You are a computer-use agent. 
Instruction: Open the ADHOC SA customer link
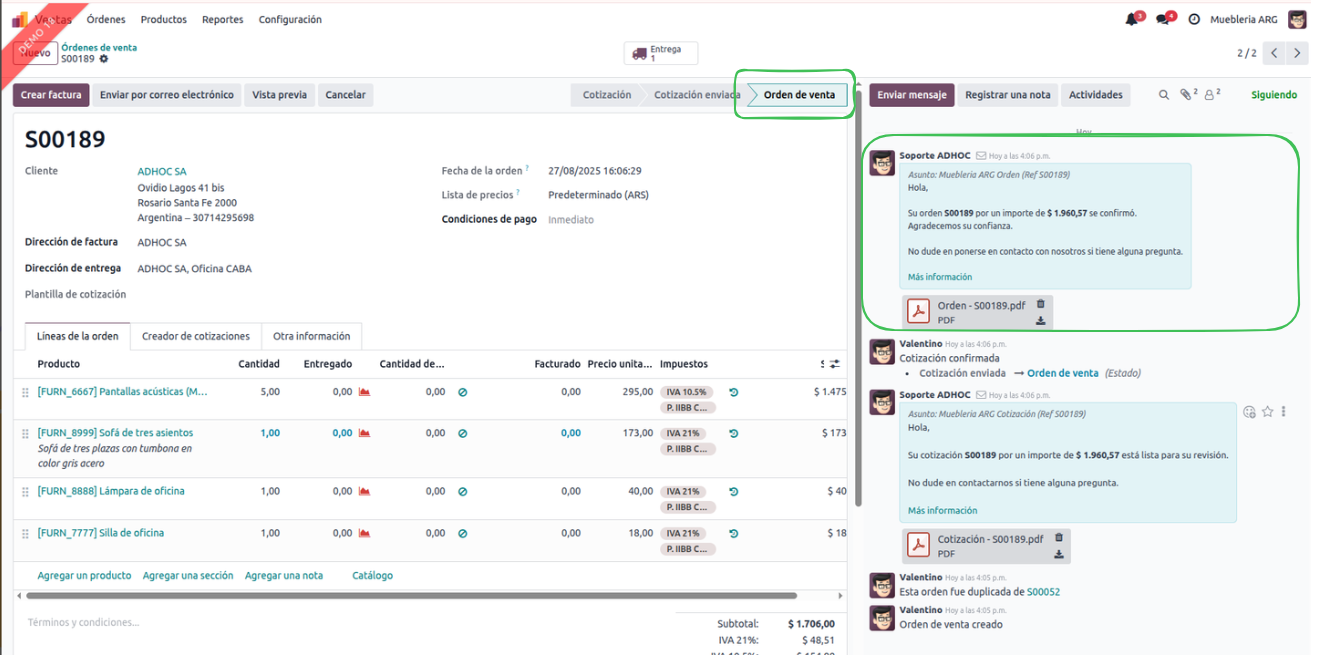pos(161,171)
